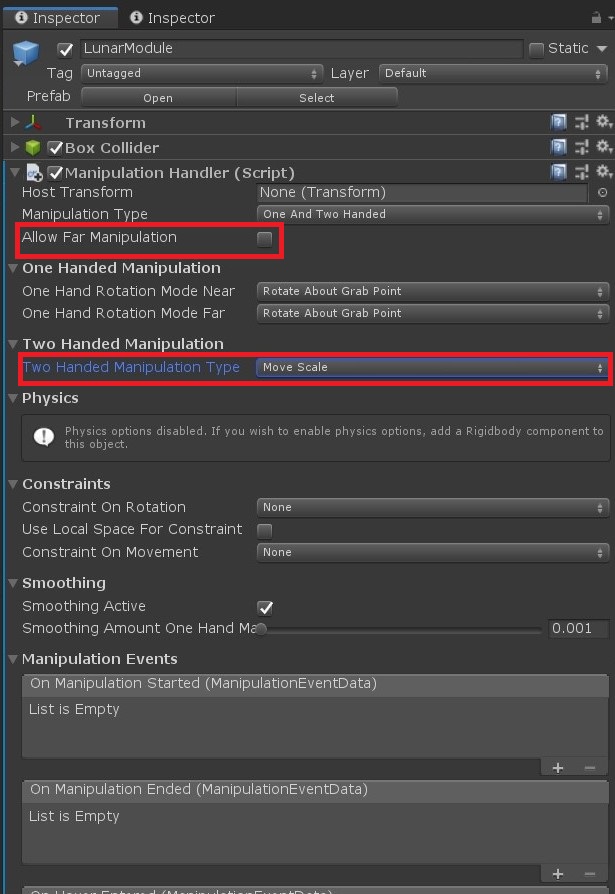Open Box Collider gear settings menu

pyautogui.click(x=604, y=147)
